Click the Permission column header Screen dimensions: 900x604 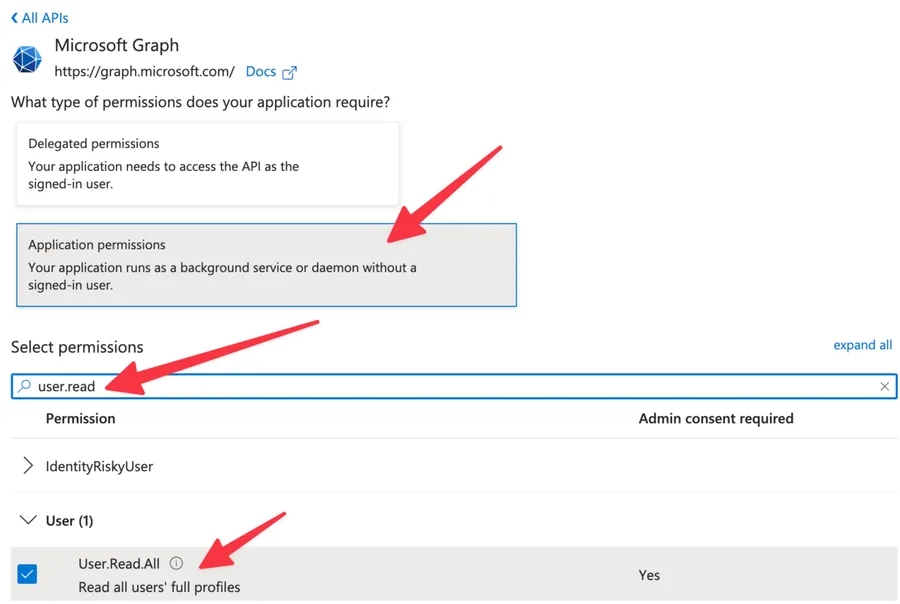tap(80, 418)
